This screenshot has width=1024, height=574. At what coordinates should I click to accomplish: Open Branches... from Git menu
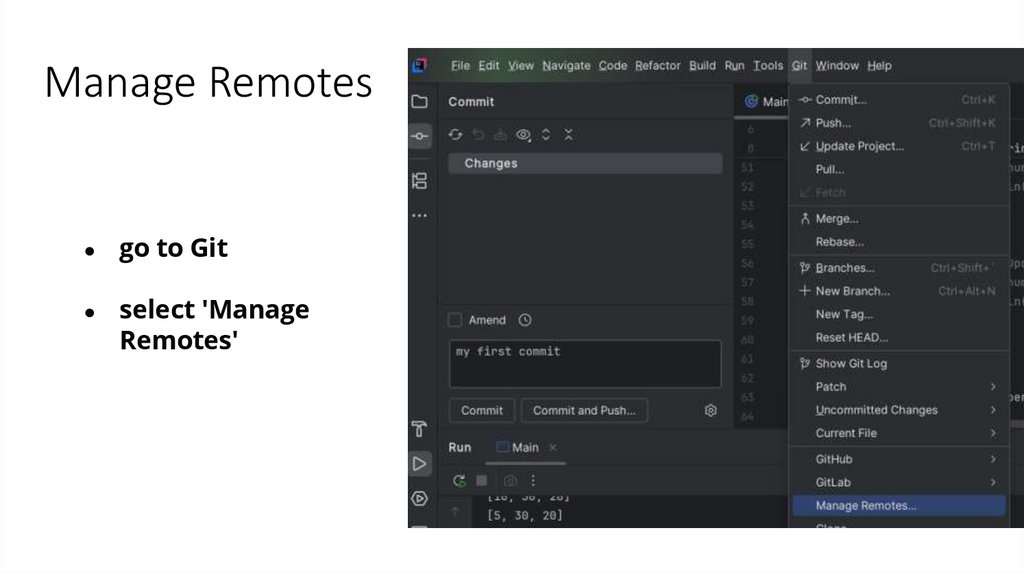pos(899,268)
